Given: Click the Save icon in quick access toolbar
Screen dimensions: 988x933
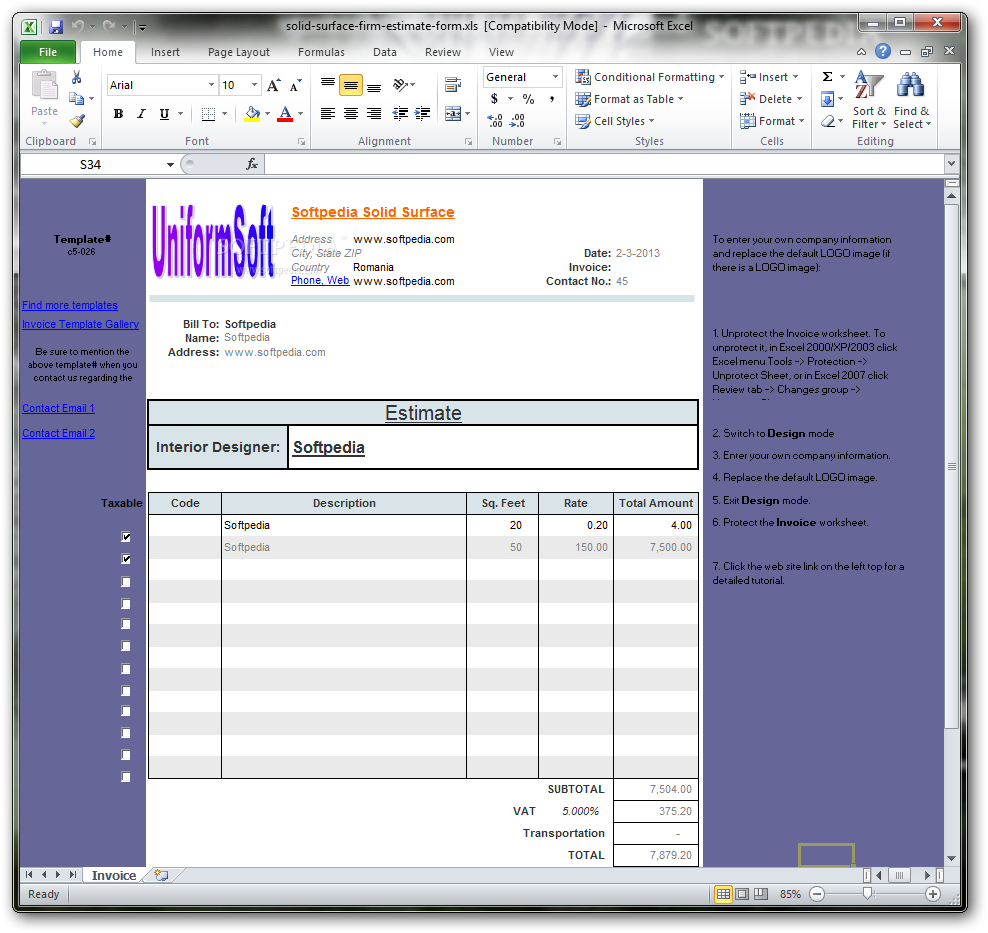Looking at the screenshot, I should (x=56, y=27).
